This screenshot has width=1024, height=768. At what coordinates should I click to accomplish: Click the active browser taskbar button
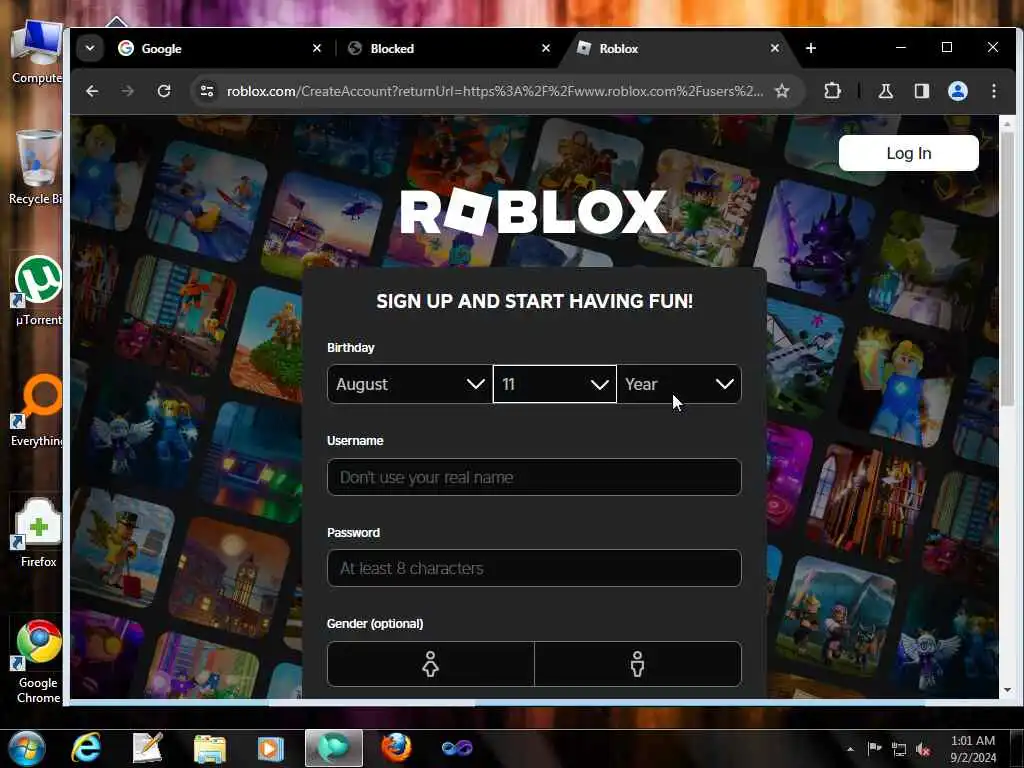334,748
